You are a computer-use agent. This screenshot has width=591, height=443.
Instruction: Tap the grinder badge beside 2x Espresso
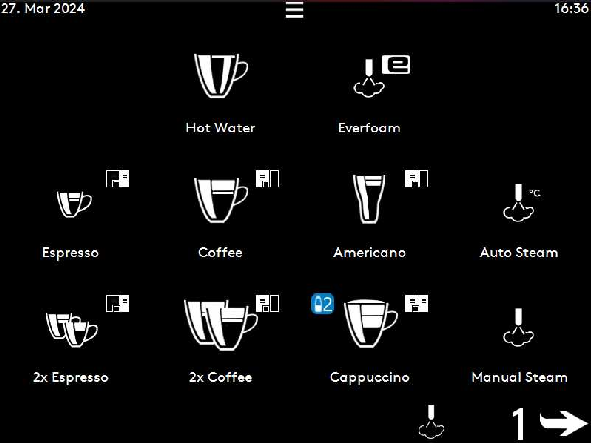pos(118,304)
